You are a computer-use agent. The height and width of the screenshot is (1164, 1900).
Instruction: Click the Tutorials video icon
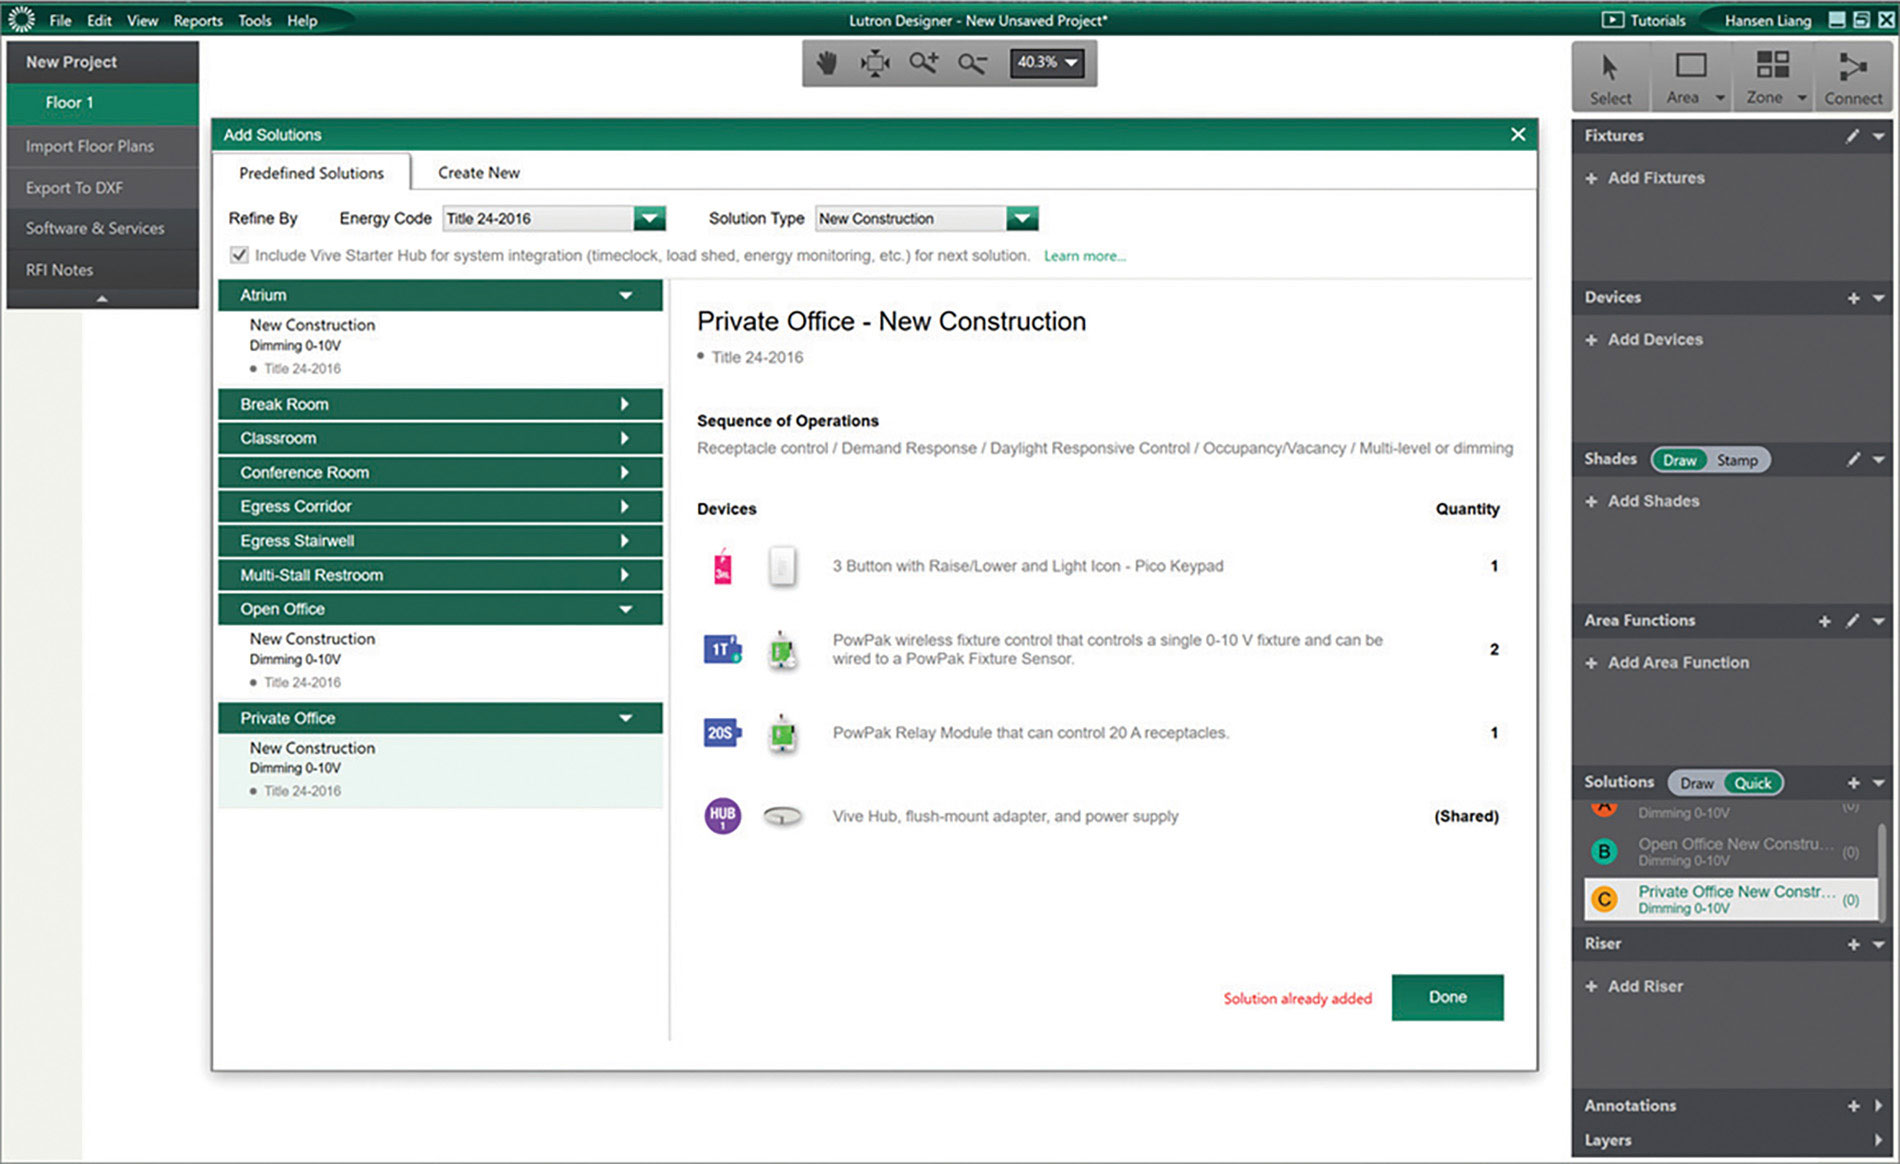tap(1612, 20)
